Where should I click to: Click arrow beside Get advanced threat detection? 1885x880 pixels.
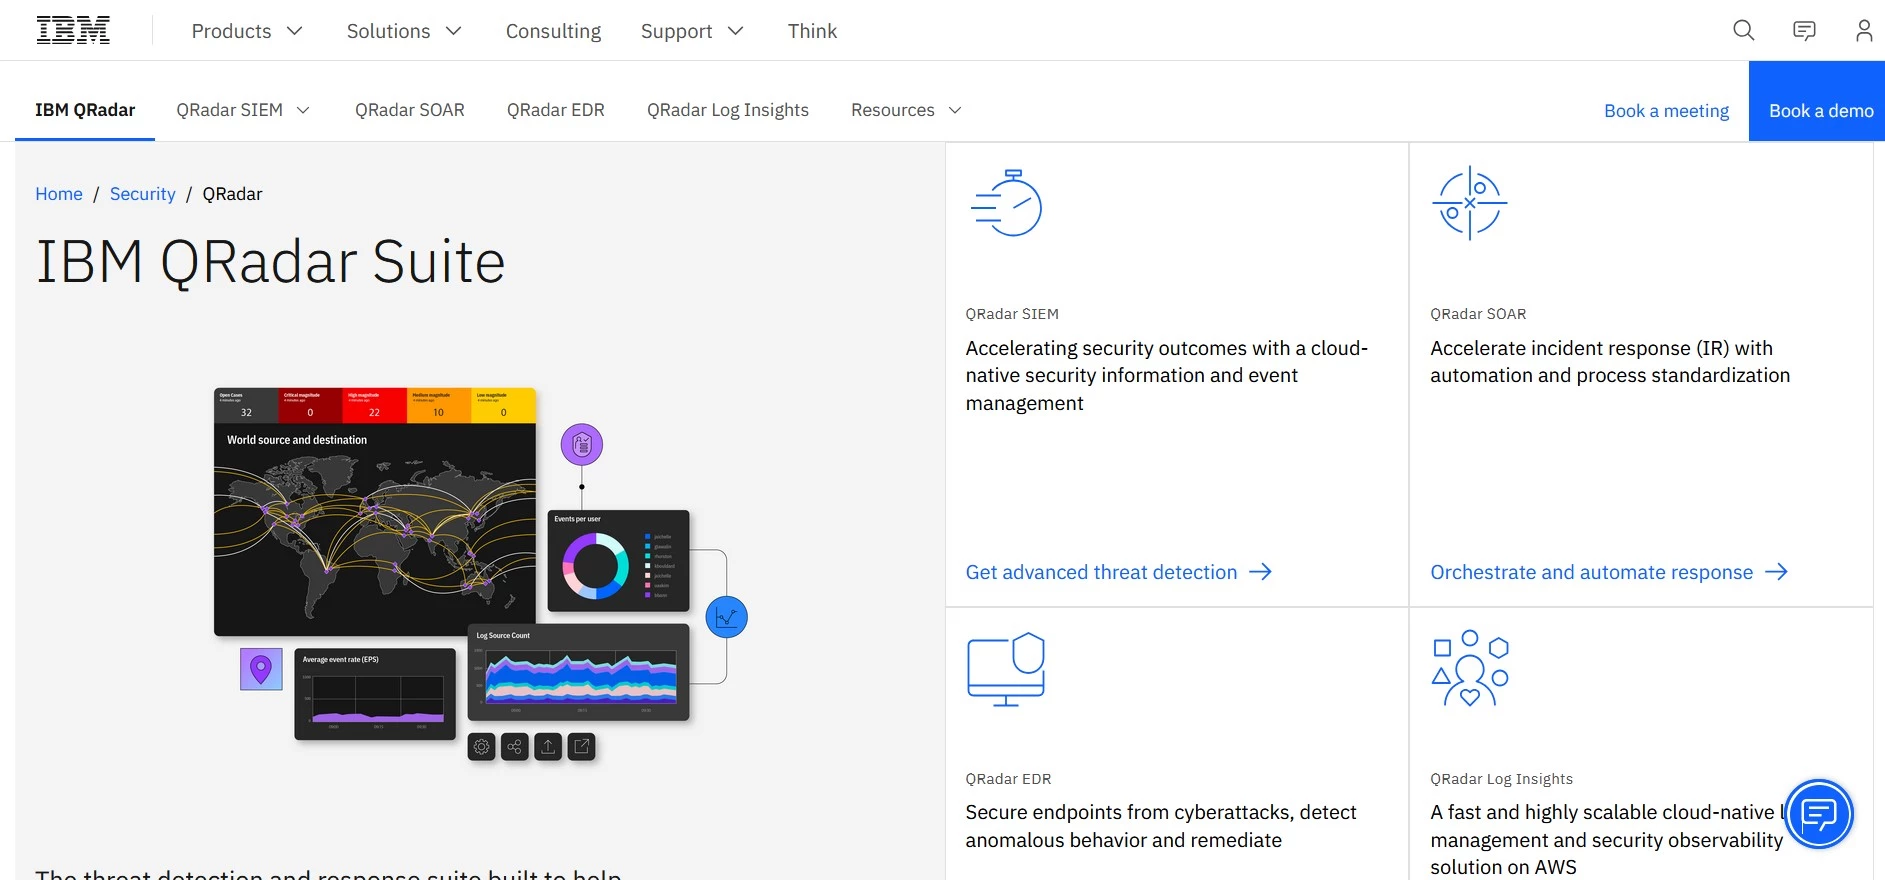click(1261, 572)
